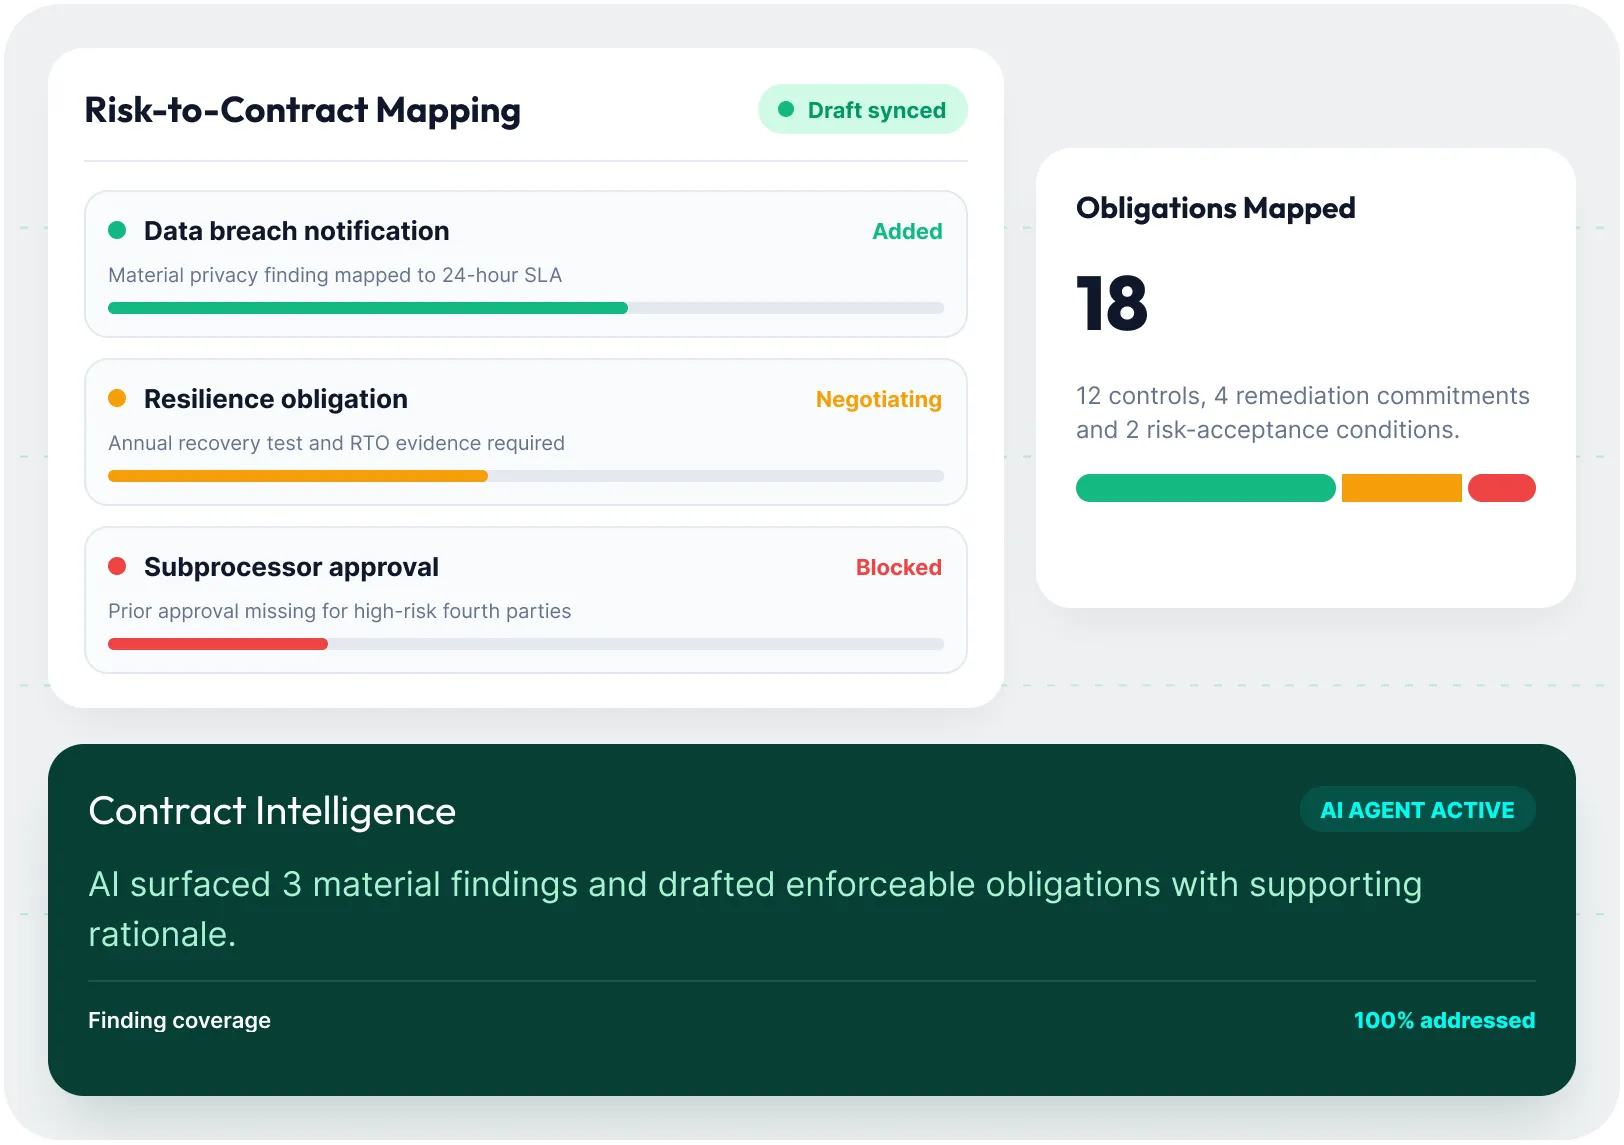
Task: Select red segment of Obligations Mapped bar
Action: (x=1502, y=488)
